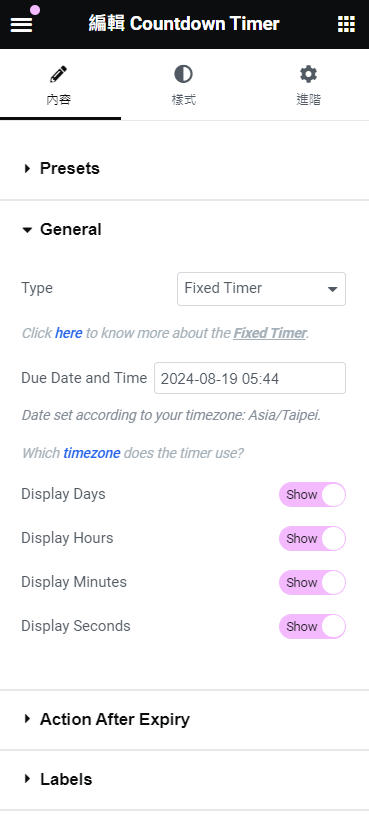
Task: Open the hamburger menu icon
Action: [x=21, y=24]
